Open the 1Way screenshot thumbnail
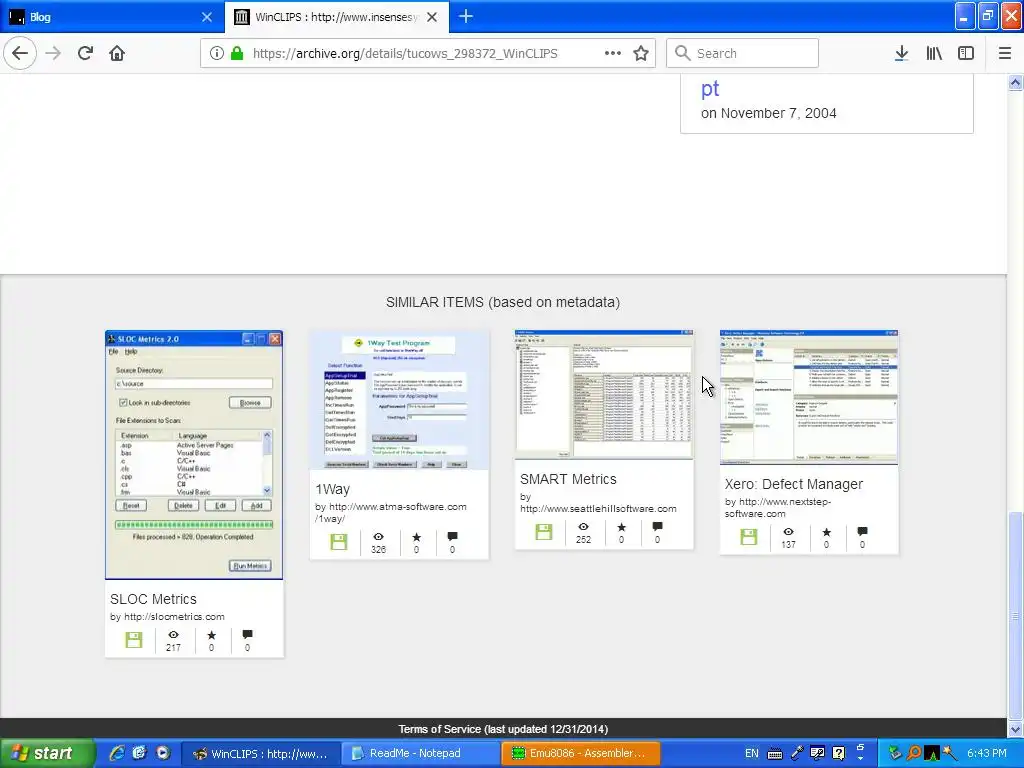This screenshot has width=1024, height=768. point(399,400)
